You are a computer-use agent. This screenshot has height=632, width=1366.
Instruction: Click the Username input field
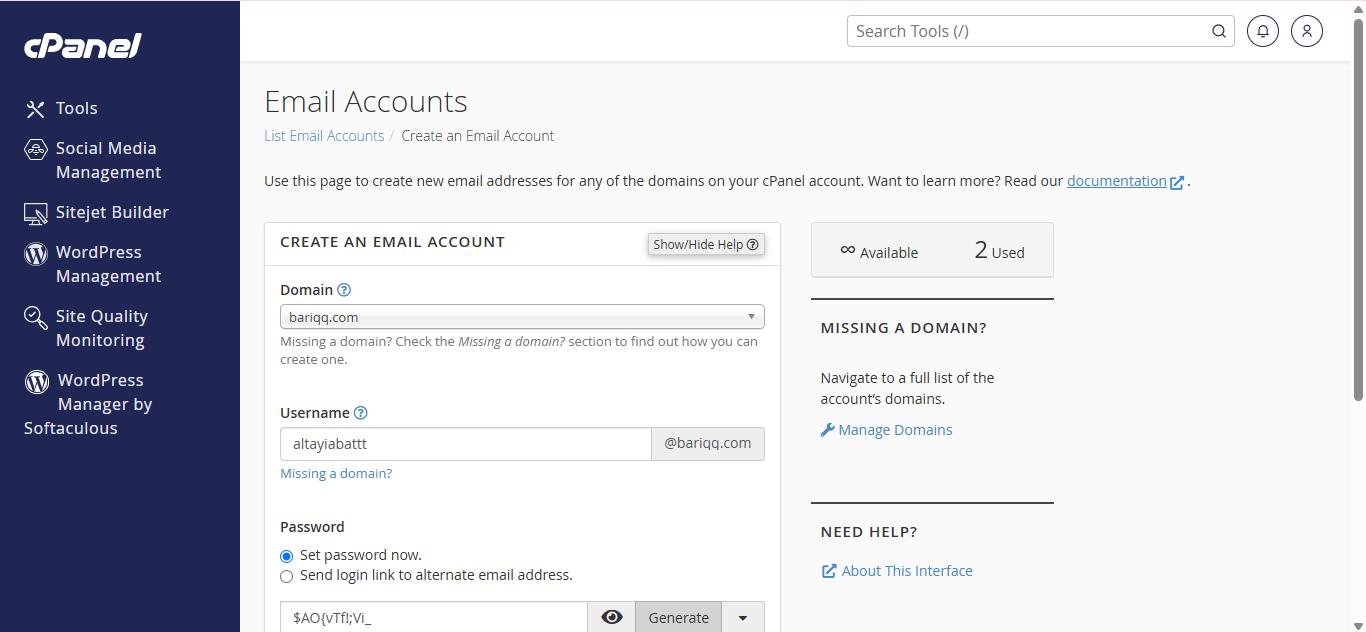[466, 444]
